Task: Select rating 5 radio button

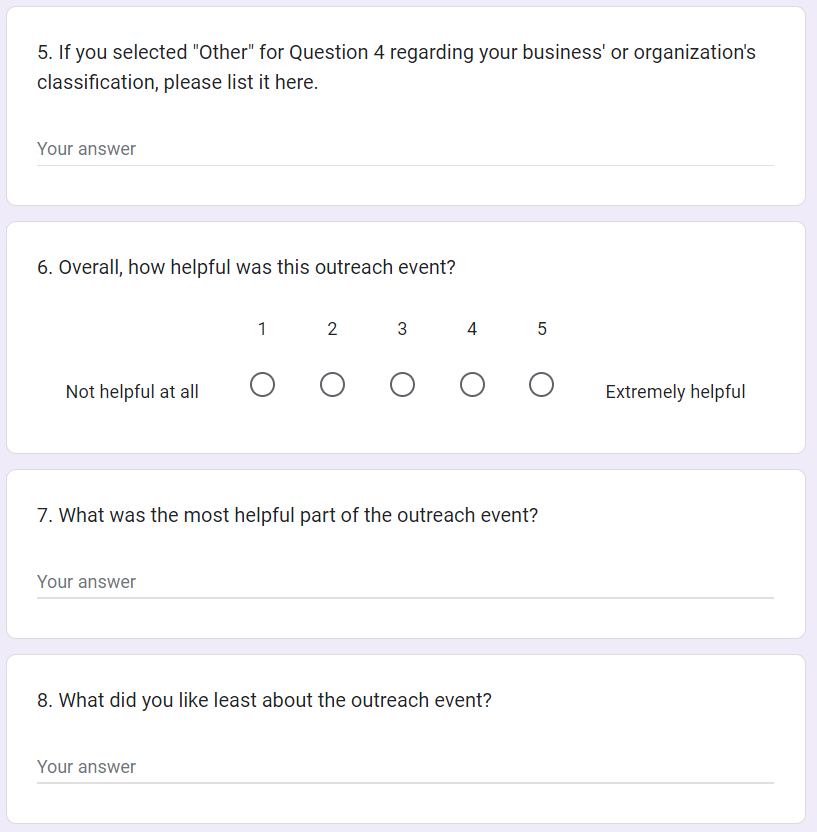Action: point(542,385)
